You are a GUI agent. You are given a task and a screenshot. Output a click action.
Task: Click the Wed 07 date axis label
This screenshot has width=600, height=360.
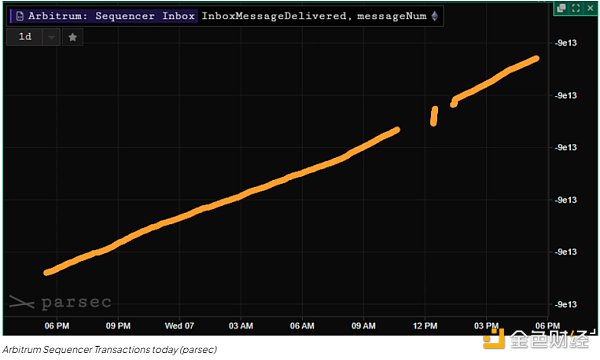(179, 326)
